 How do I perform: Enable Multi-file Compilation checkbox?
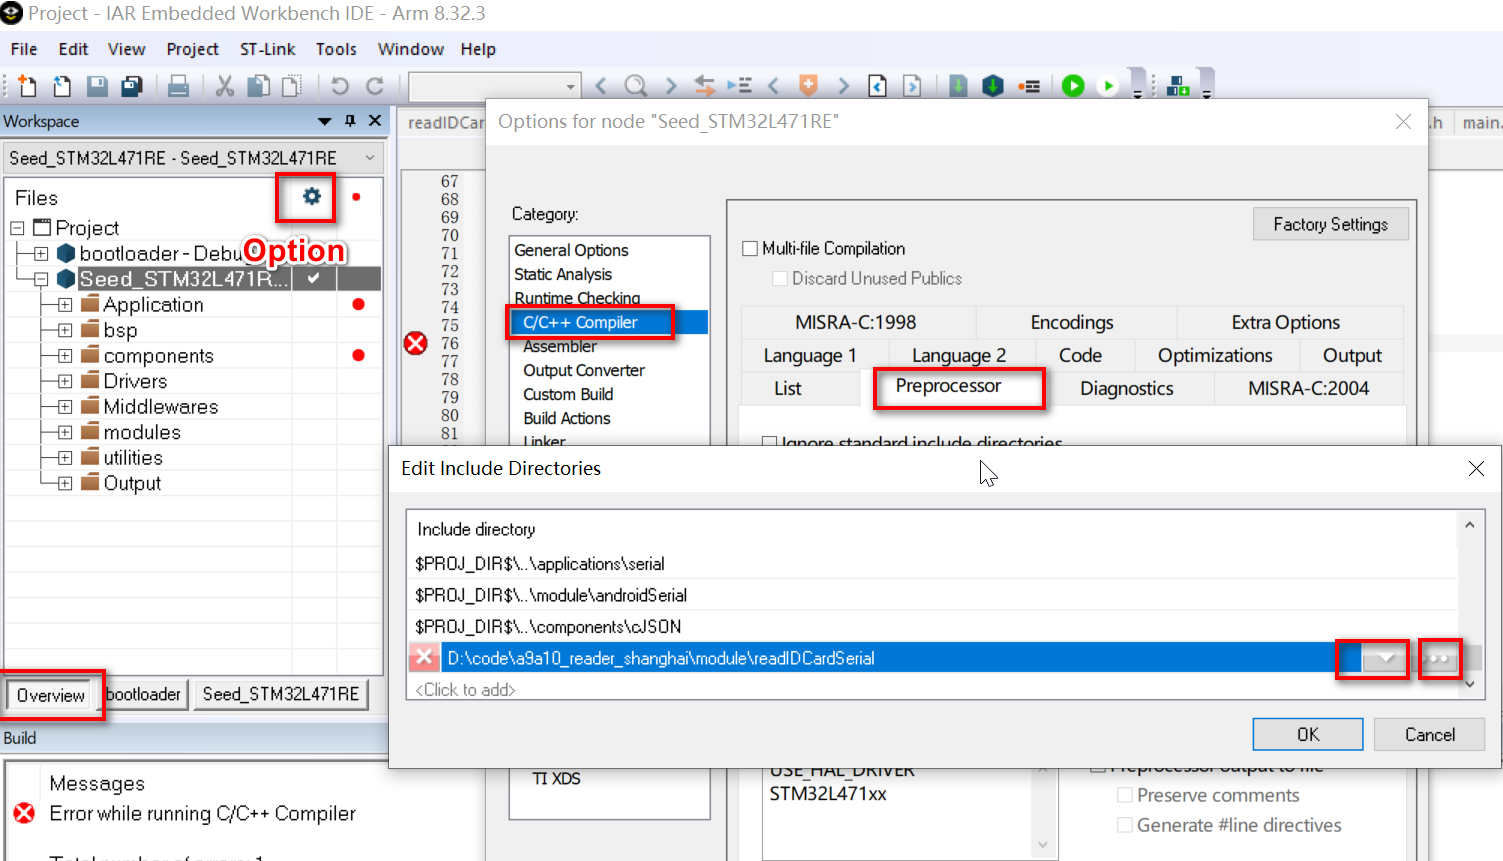coord(750,248)
